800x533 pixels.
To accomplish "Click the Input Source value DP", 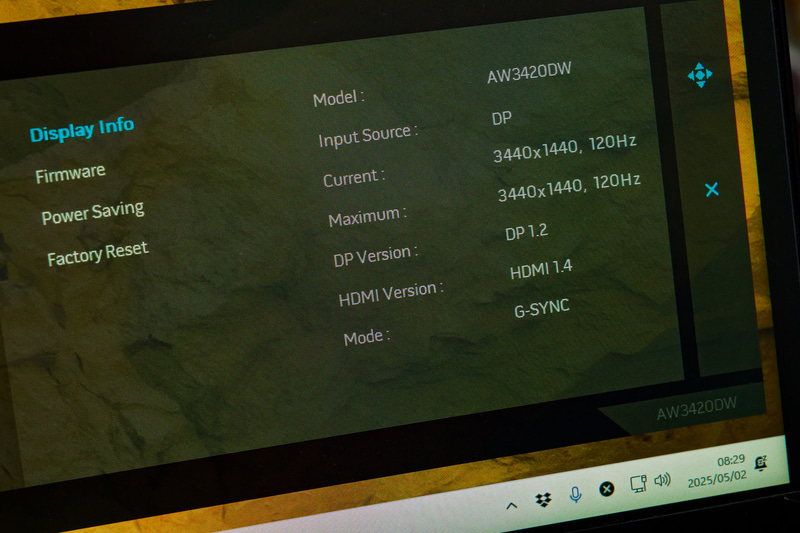I will (502, 118).
